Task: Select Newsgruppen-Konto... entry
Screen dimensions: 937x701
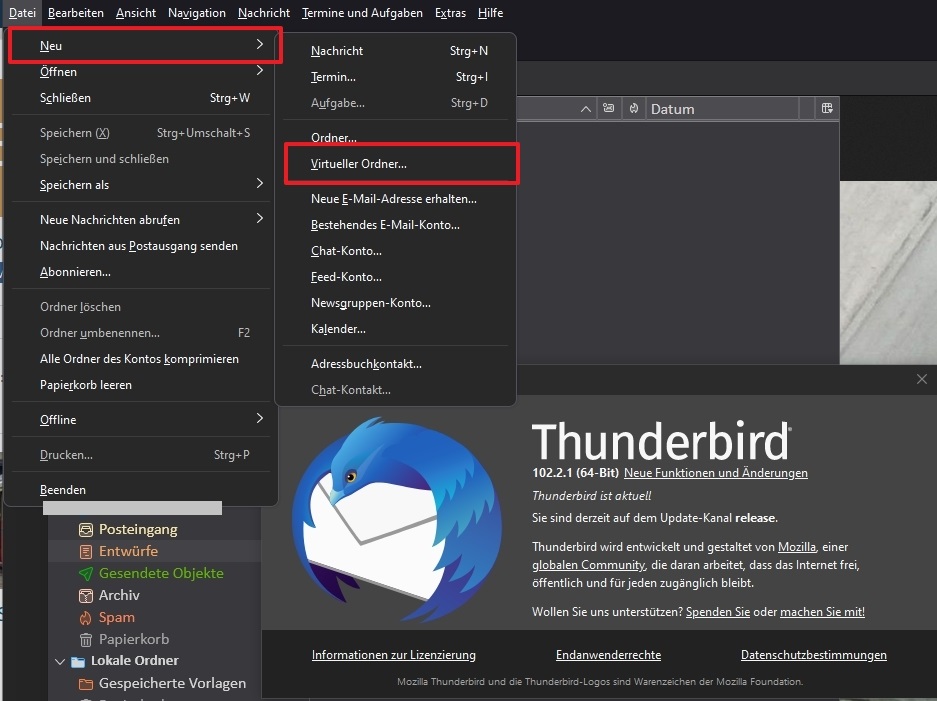Action: click(x=395, y=303)
